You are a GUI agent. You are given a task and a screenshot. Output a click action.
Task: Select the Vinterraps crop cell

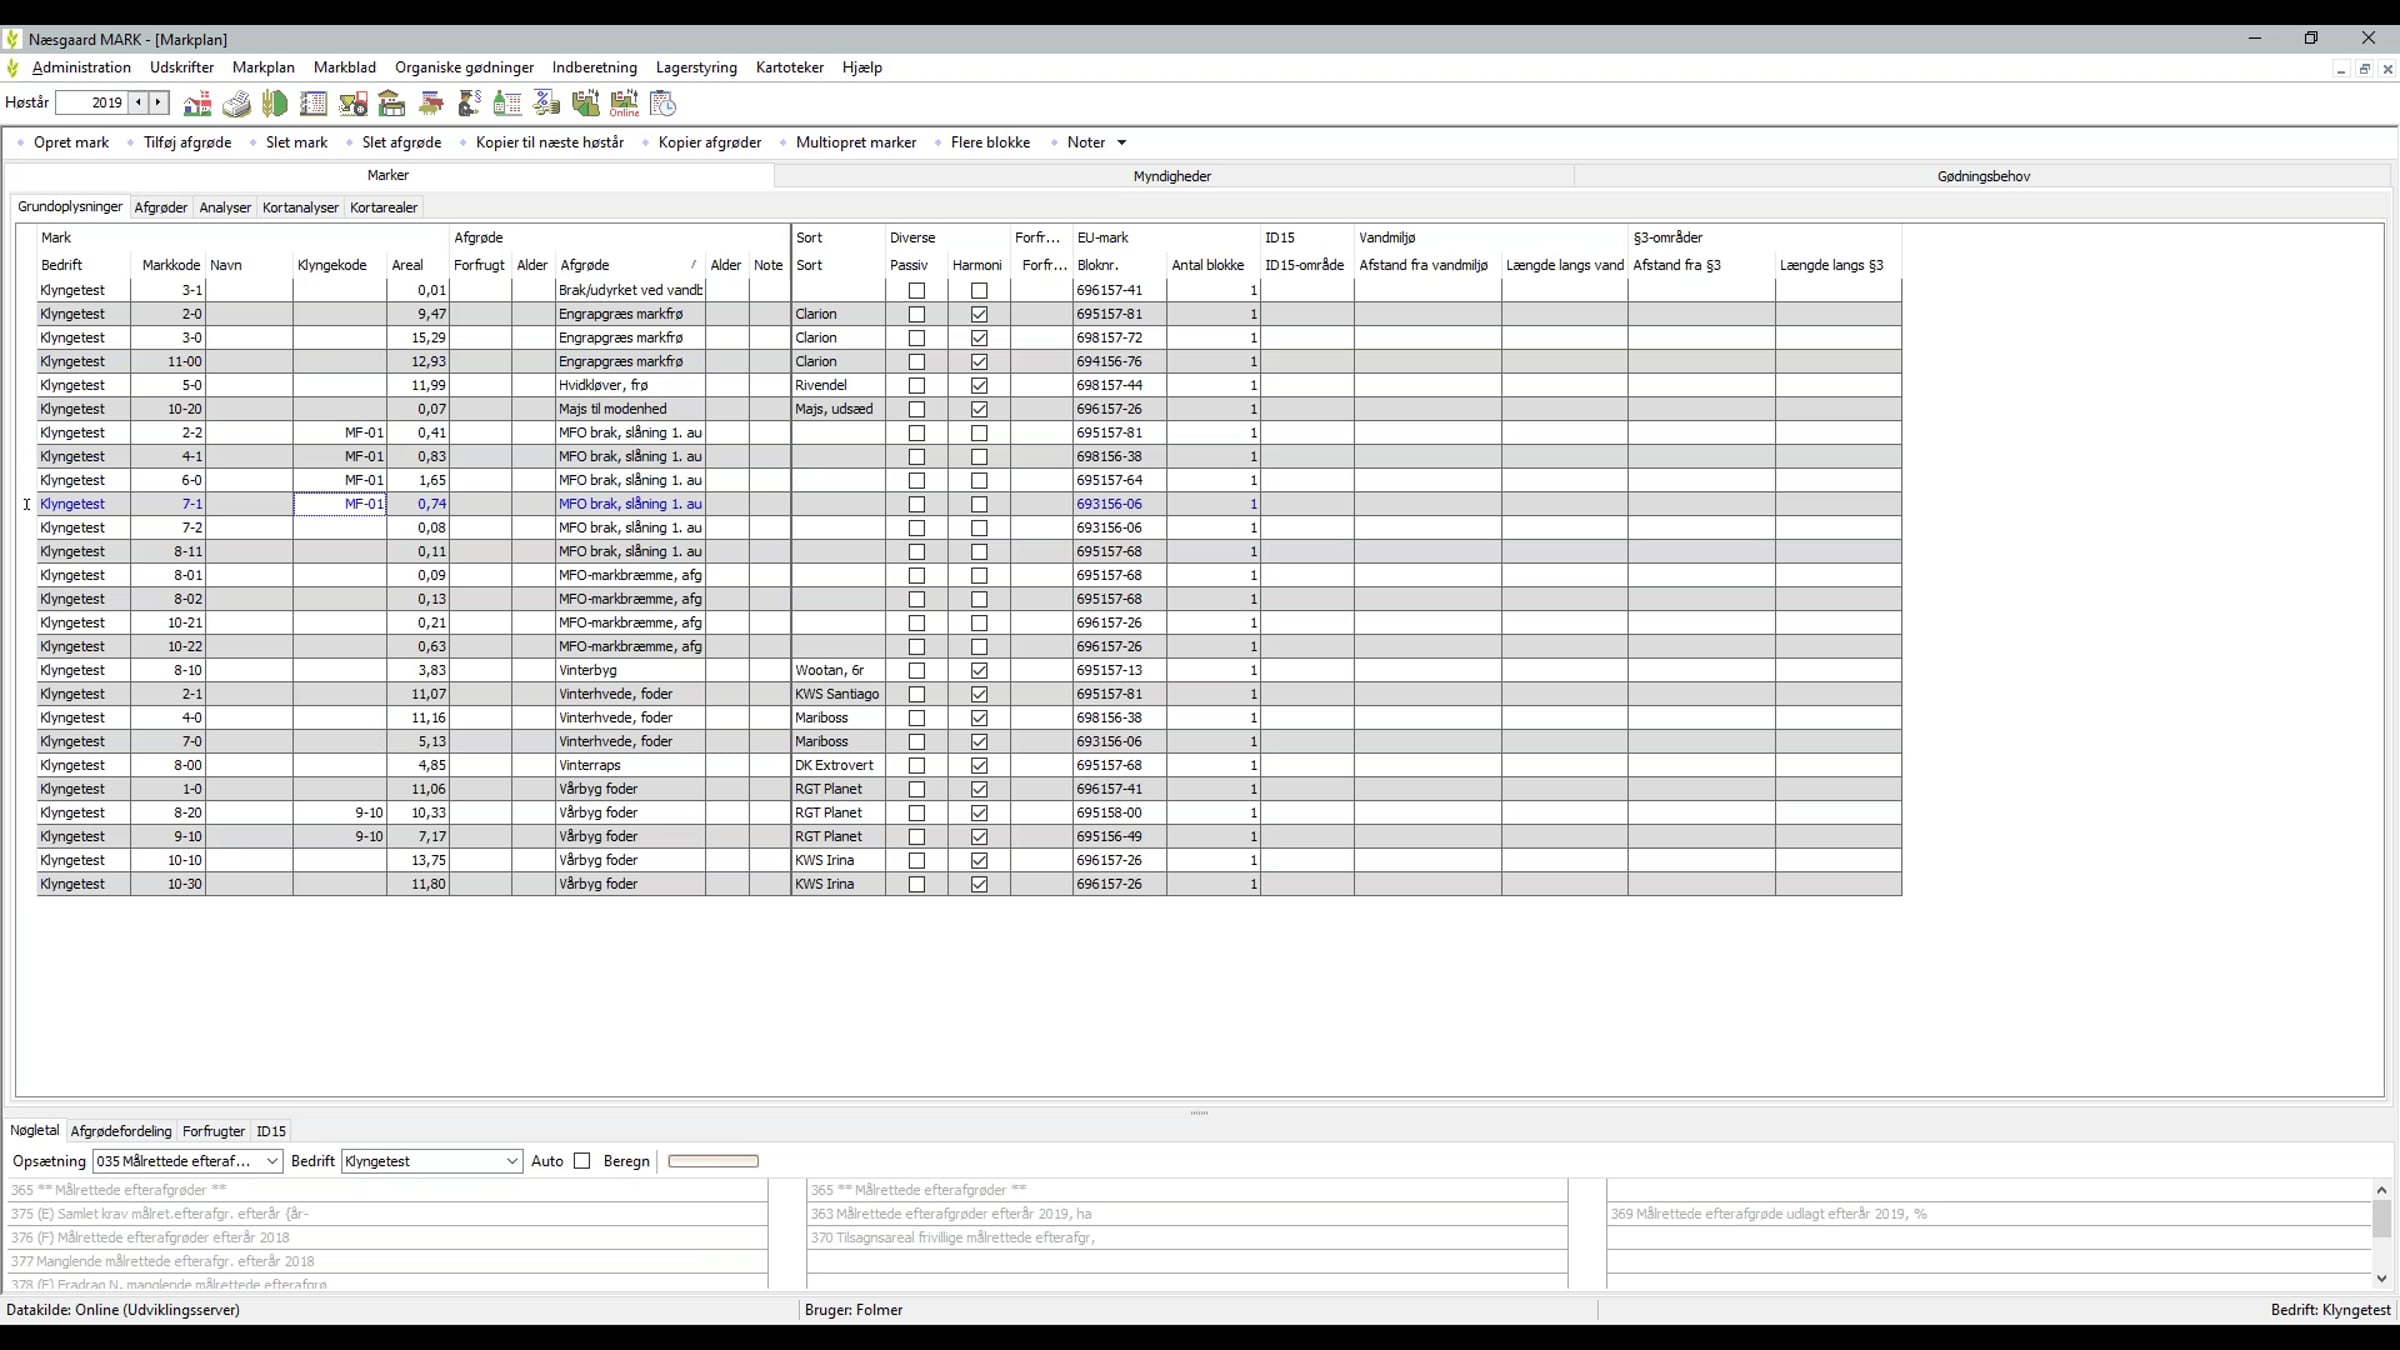(630, 765)
